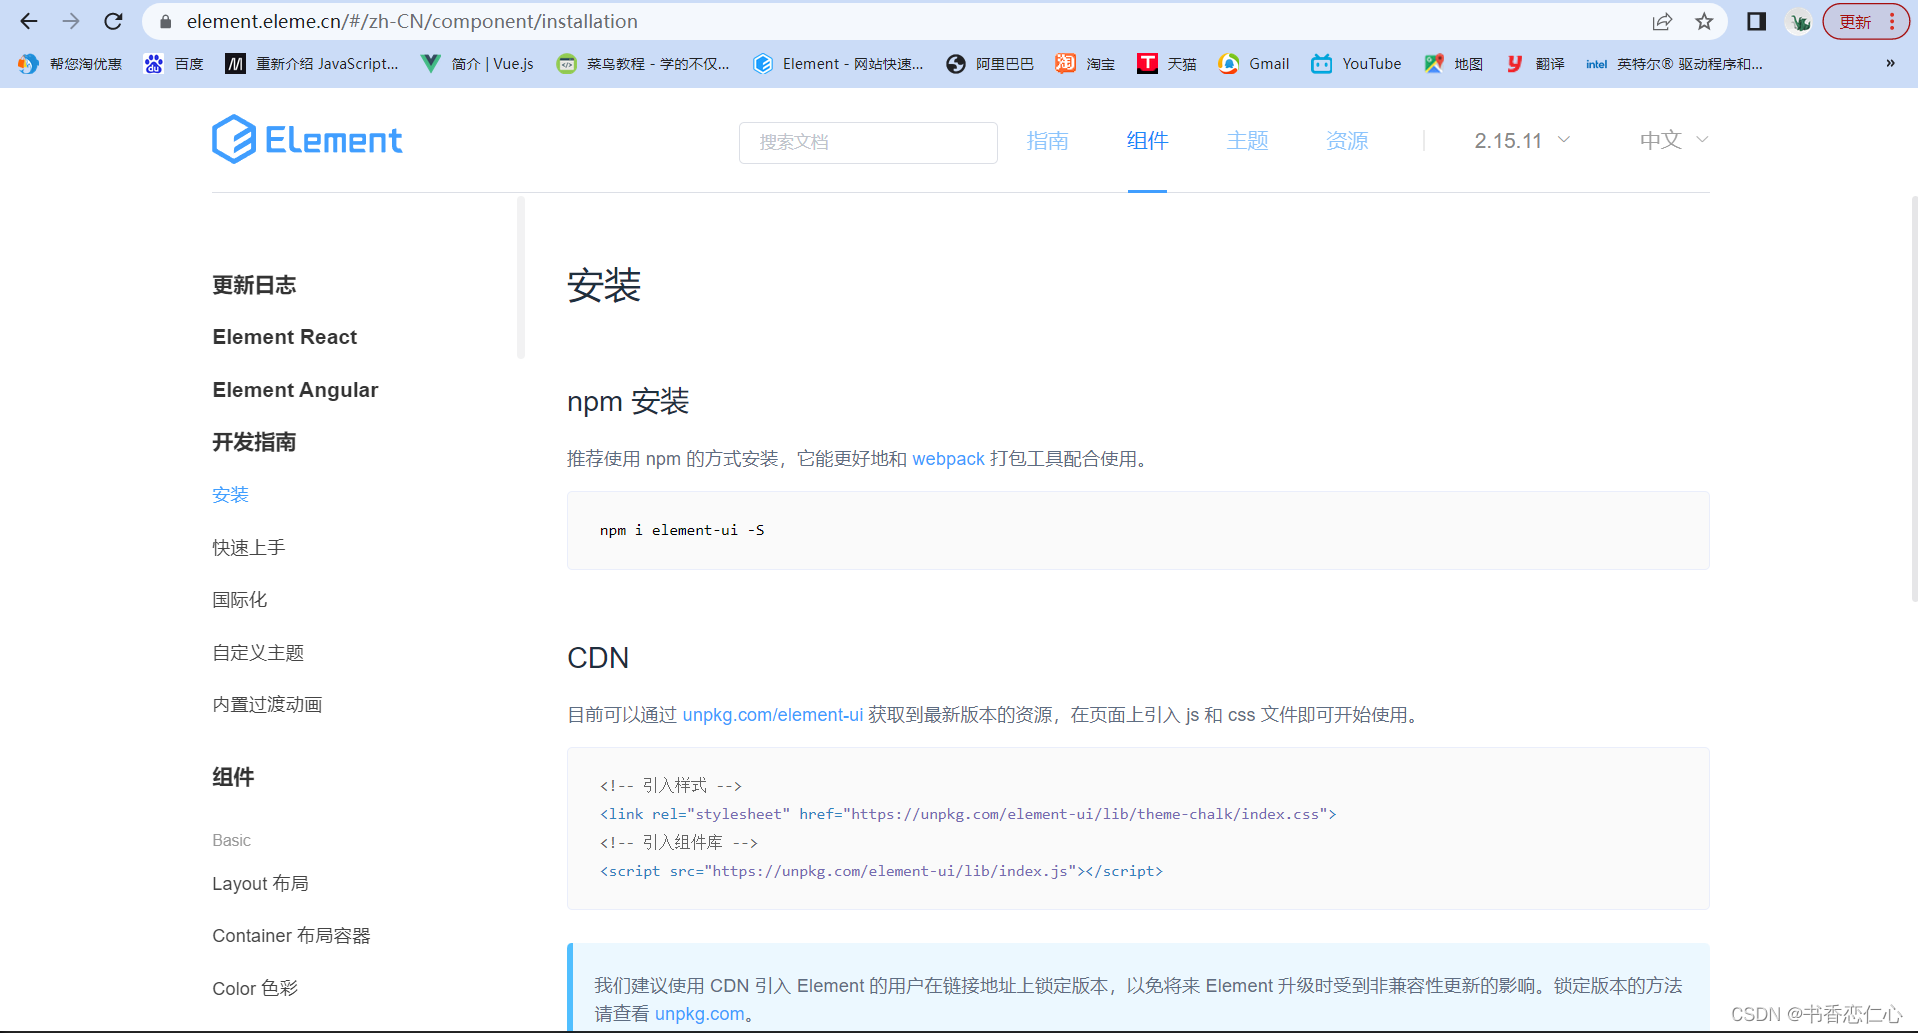
Task: Select 国际化 in sidebar
Action: coord(239,600)
